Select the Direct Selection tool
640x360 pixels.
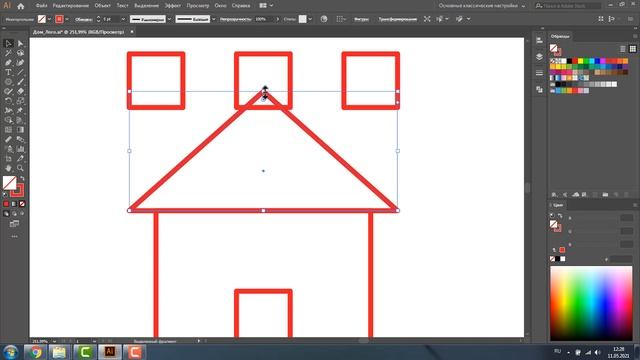pos(20,44)
